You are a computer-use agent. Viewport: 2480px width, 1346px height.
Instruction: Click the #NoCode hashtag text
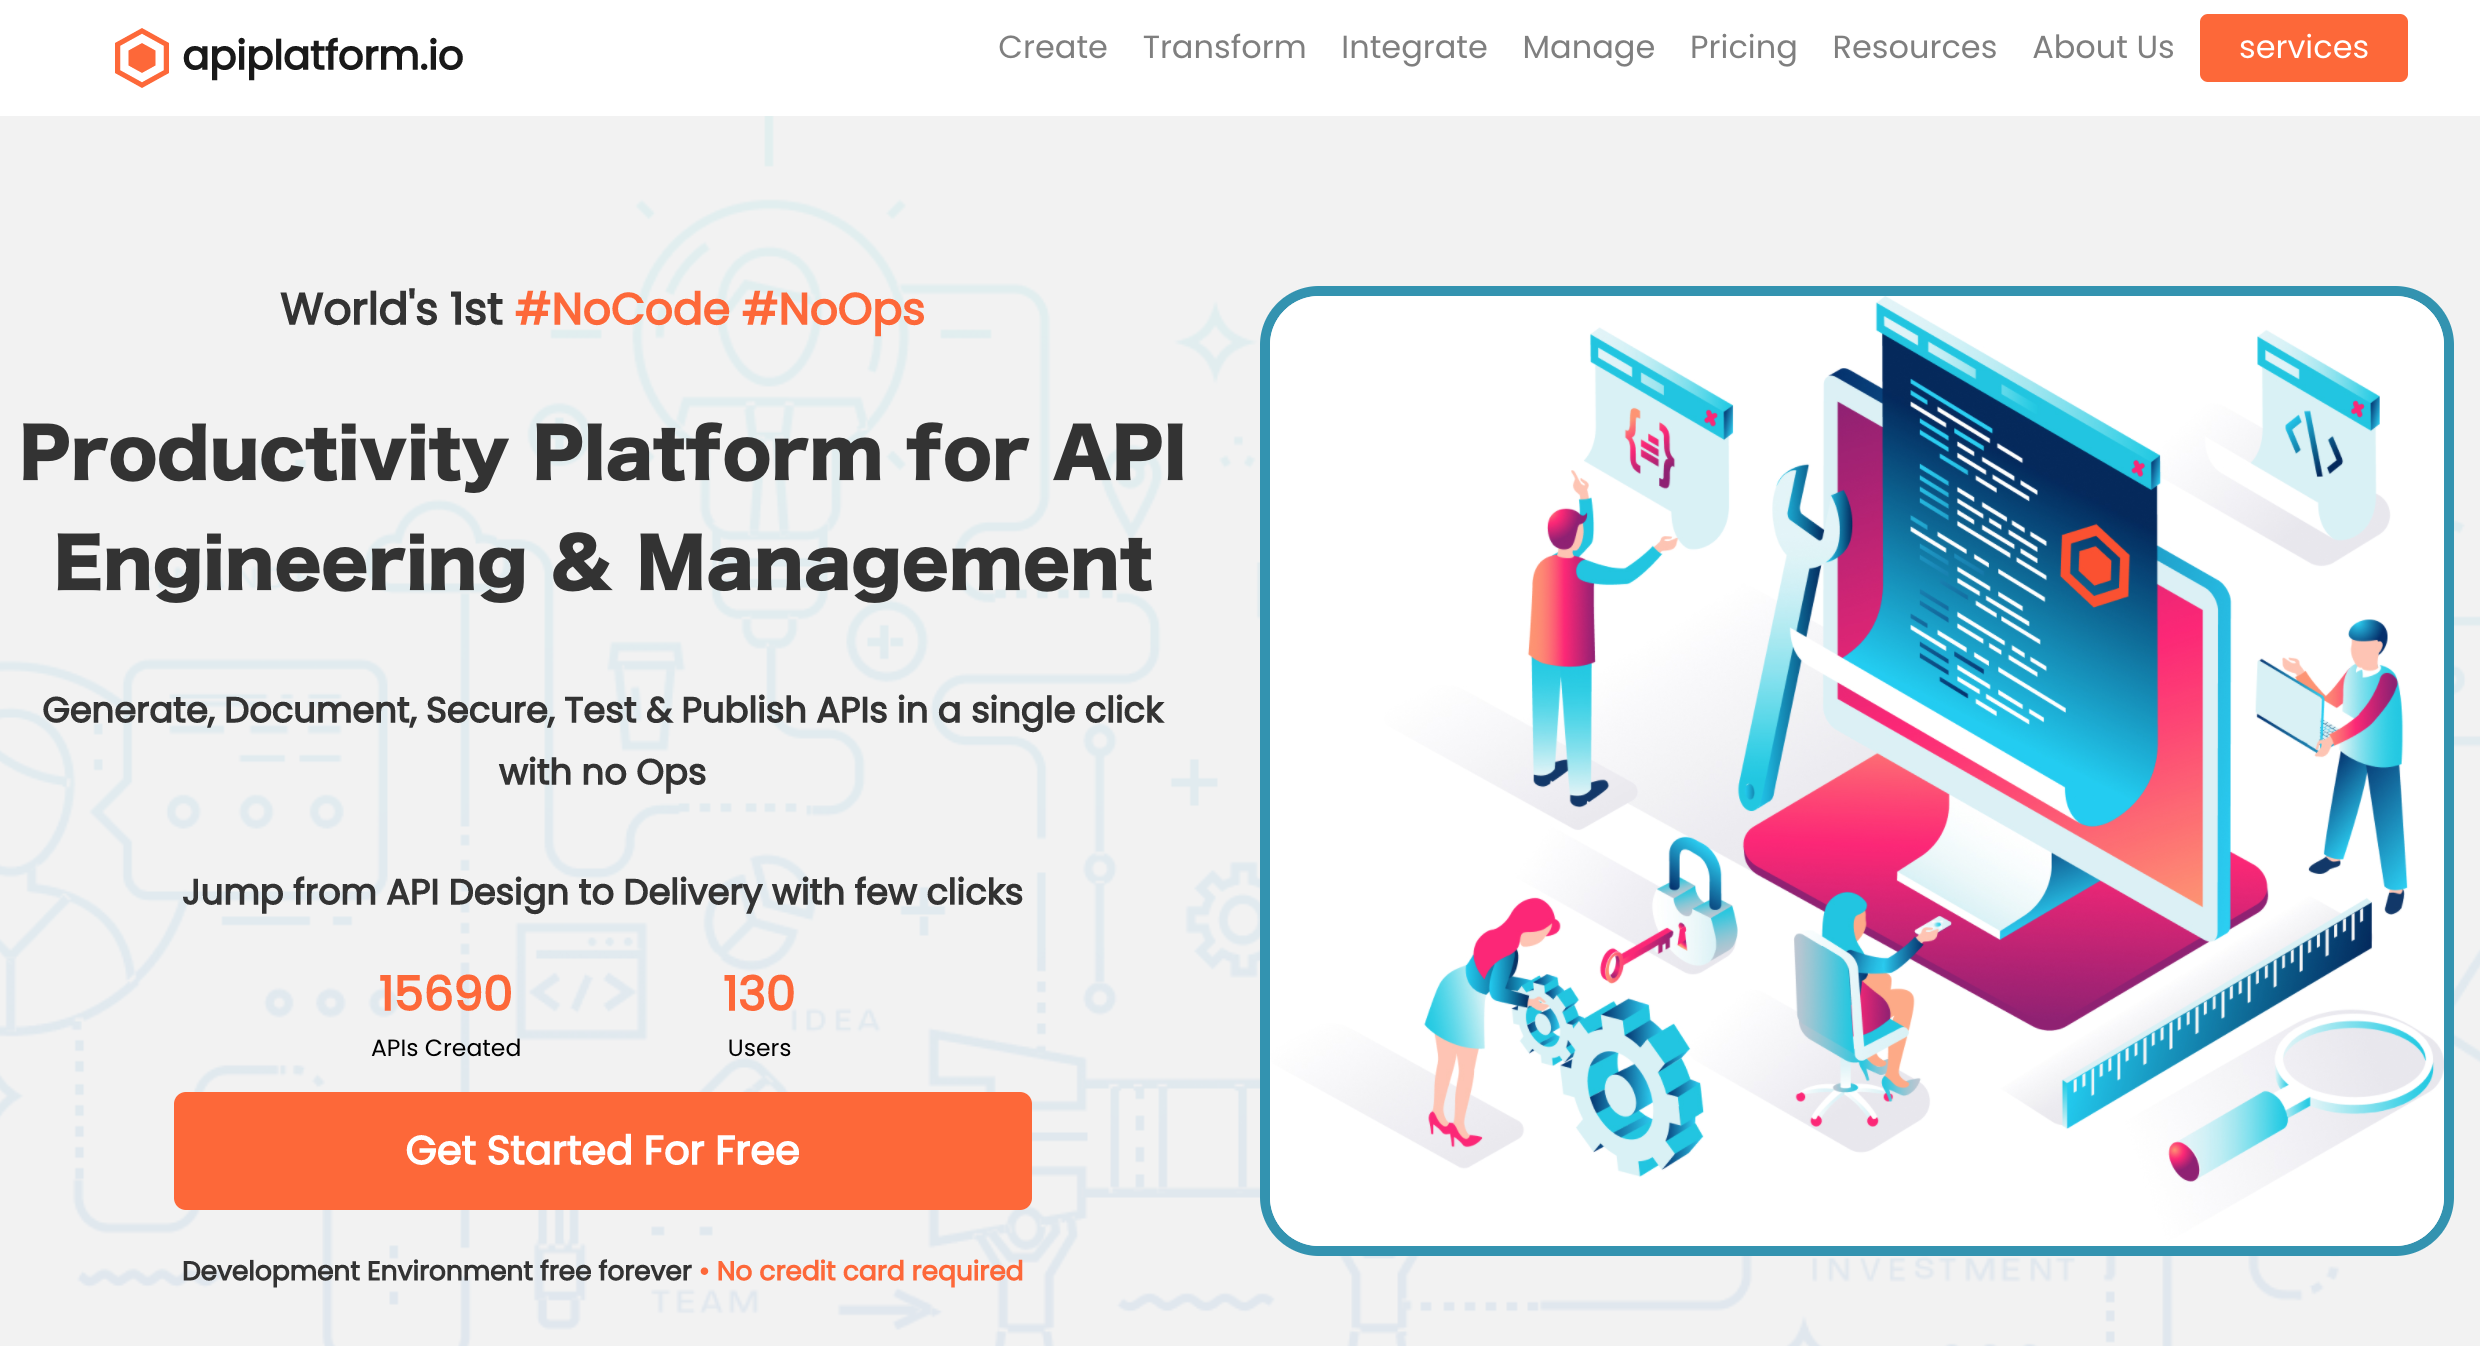[x=623, y=308]
